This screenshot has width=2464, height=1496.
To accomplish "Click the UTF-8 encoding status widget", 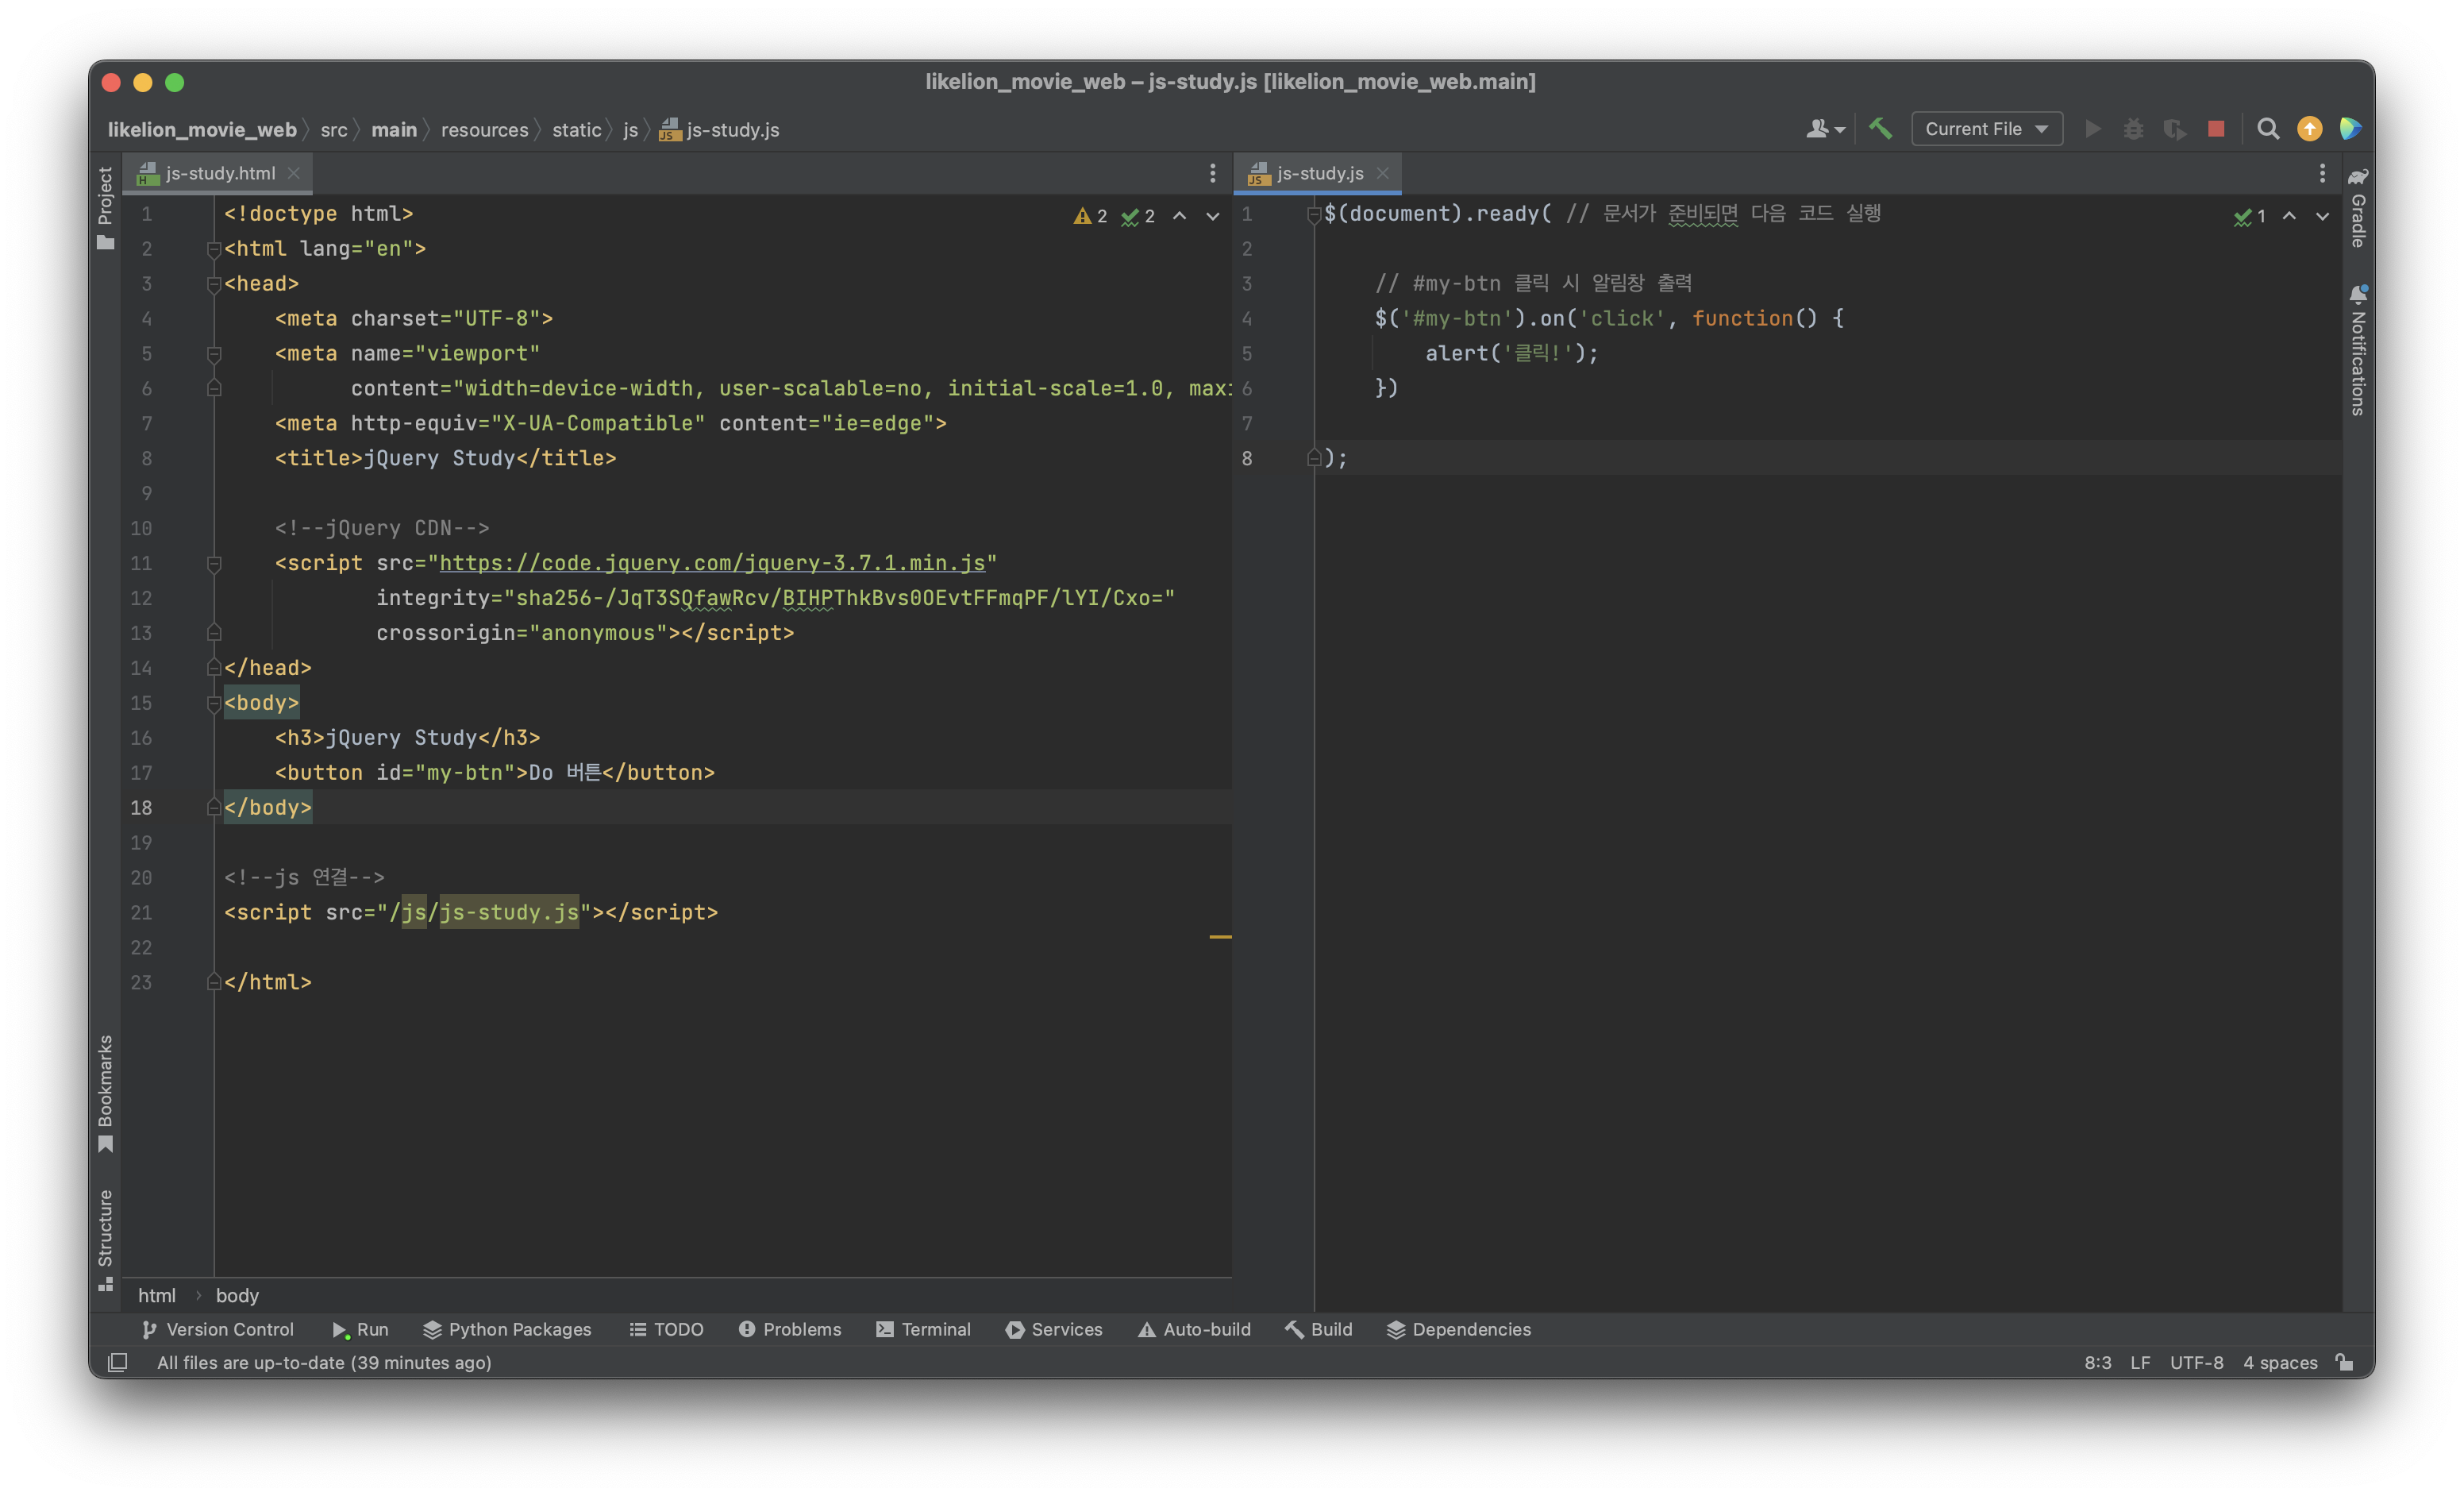I will click(2196, 1362).
